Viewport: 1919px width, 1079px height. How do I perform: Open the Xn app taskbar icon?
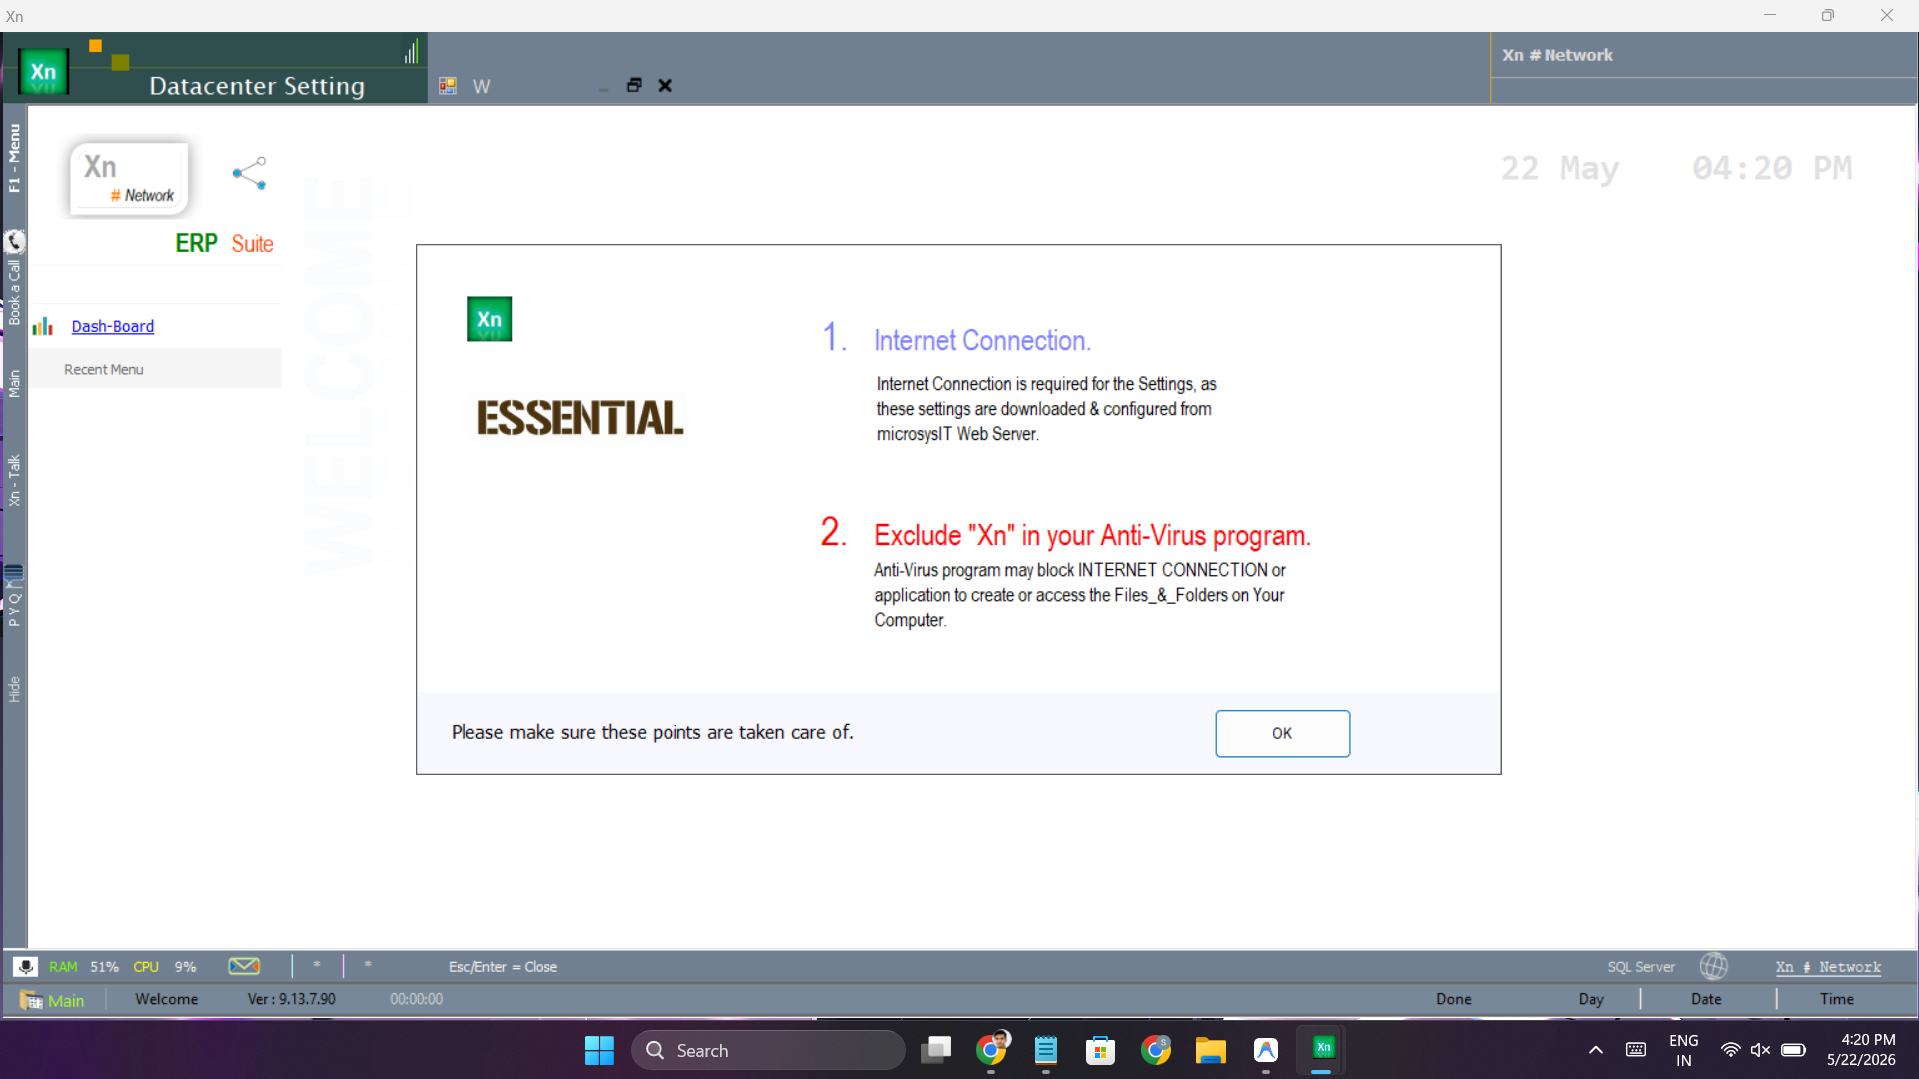pyautogui.click(x=1322, y=1048)
